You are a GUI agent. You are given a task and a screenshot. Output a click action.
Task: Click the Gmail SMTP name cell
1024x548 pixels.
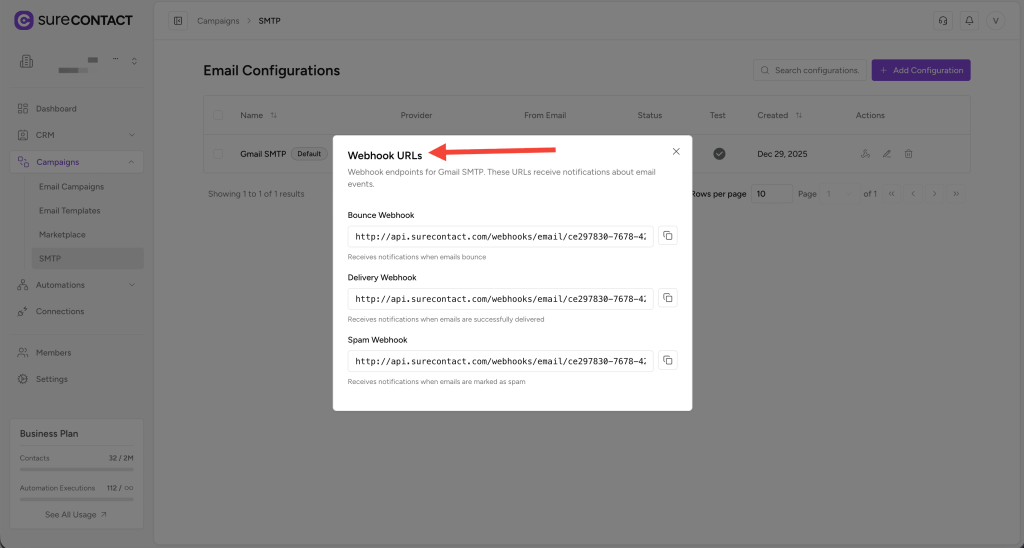click(x=263, y=154)
